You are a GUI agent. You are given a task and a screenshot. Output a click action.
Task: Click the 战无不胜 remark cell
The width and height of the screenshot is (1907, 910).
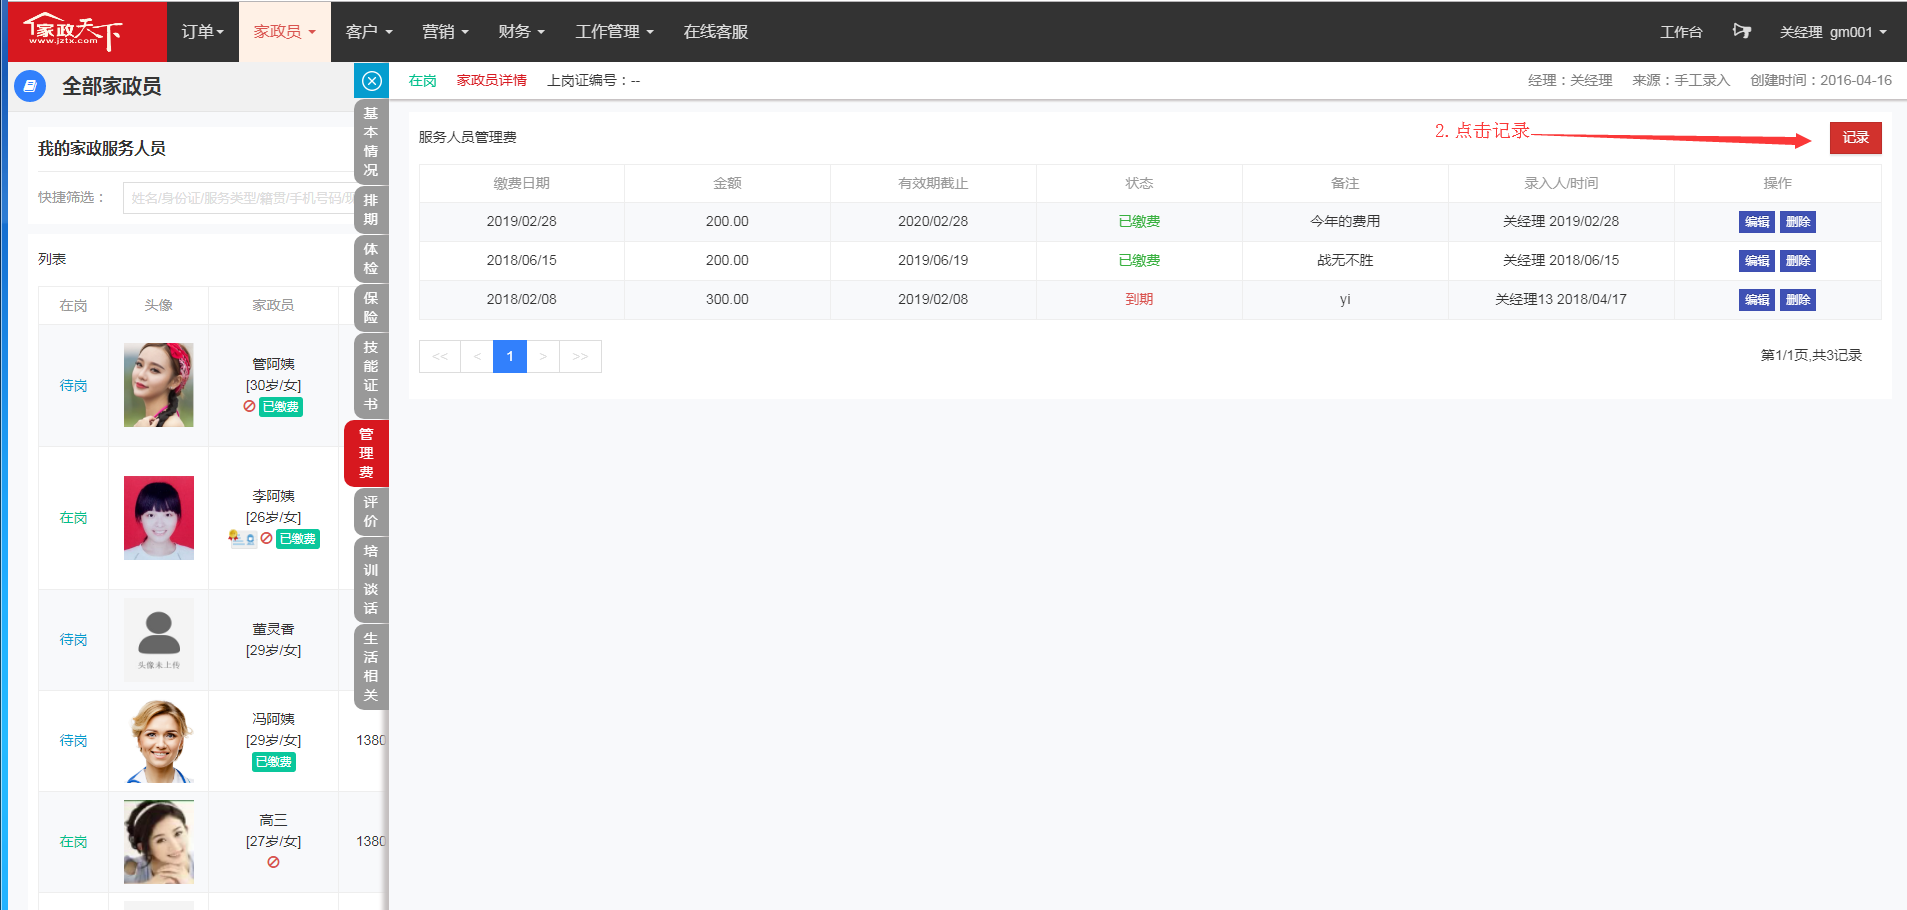point(1345,261)
